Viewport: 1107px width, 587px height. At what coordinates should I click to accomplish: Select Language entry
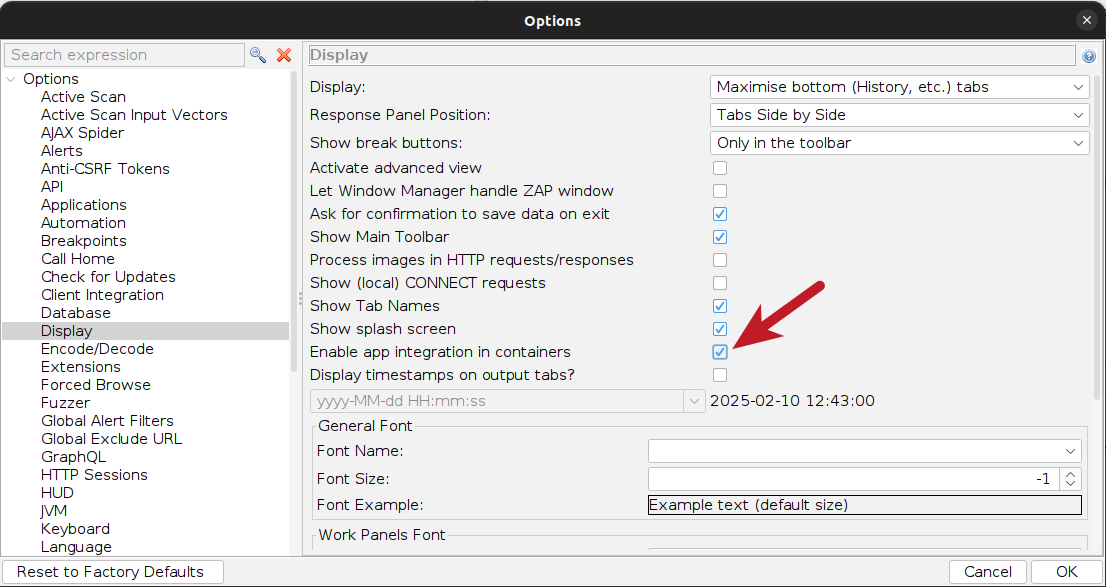76,547
